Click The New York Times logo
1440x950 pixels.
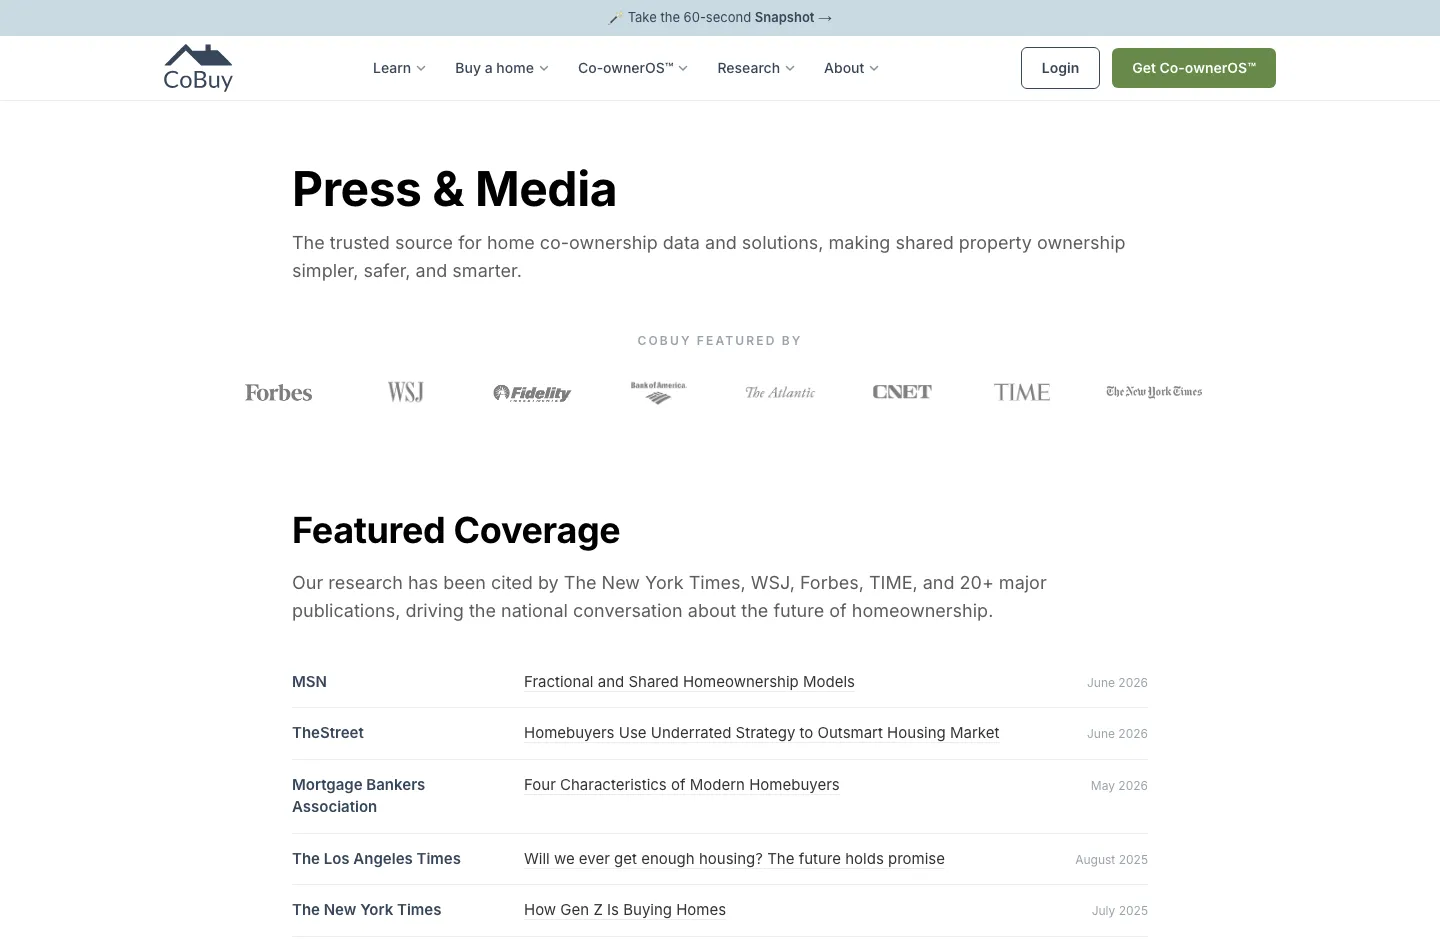click(1154, 392)
